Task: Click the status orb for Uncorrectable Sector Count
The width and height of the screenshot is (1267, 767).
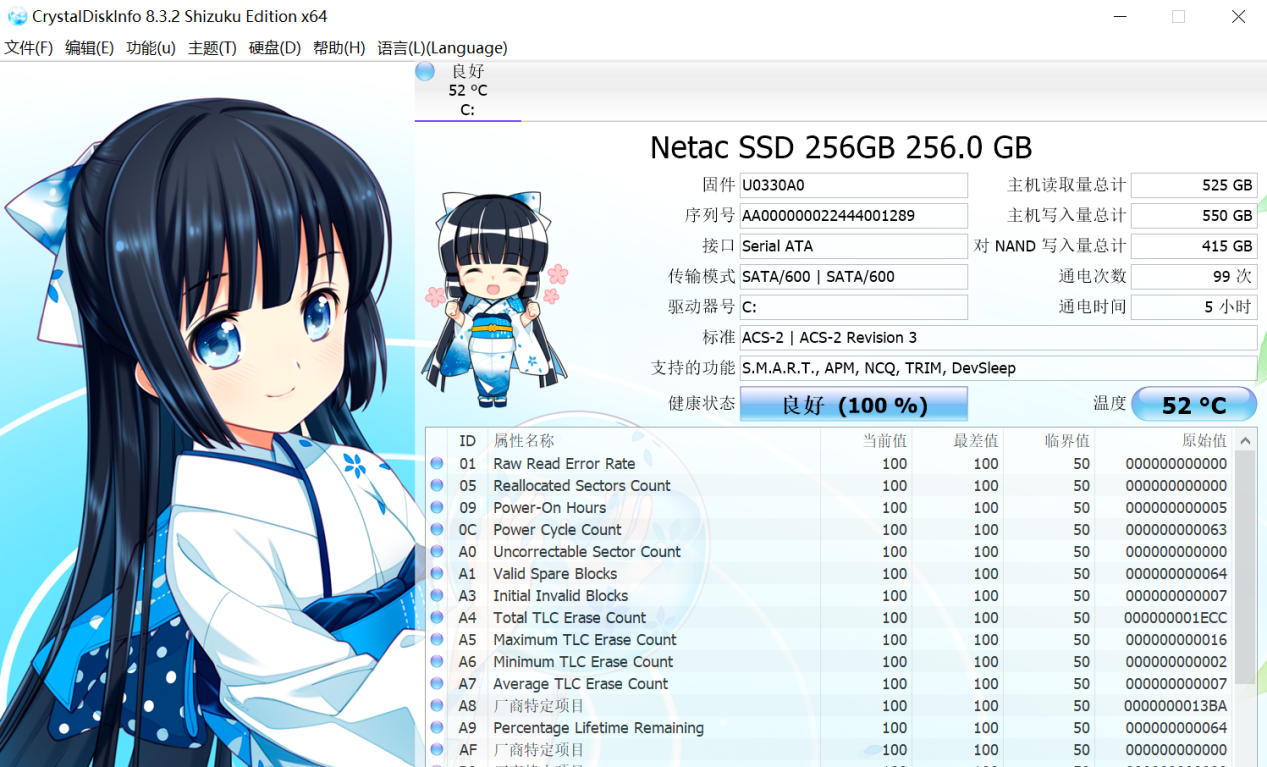Action: (x=437, y=551)
